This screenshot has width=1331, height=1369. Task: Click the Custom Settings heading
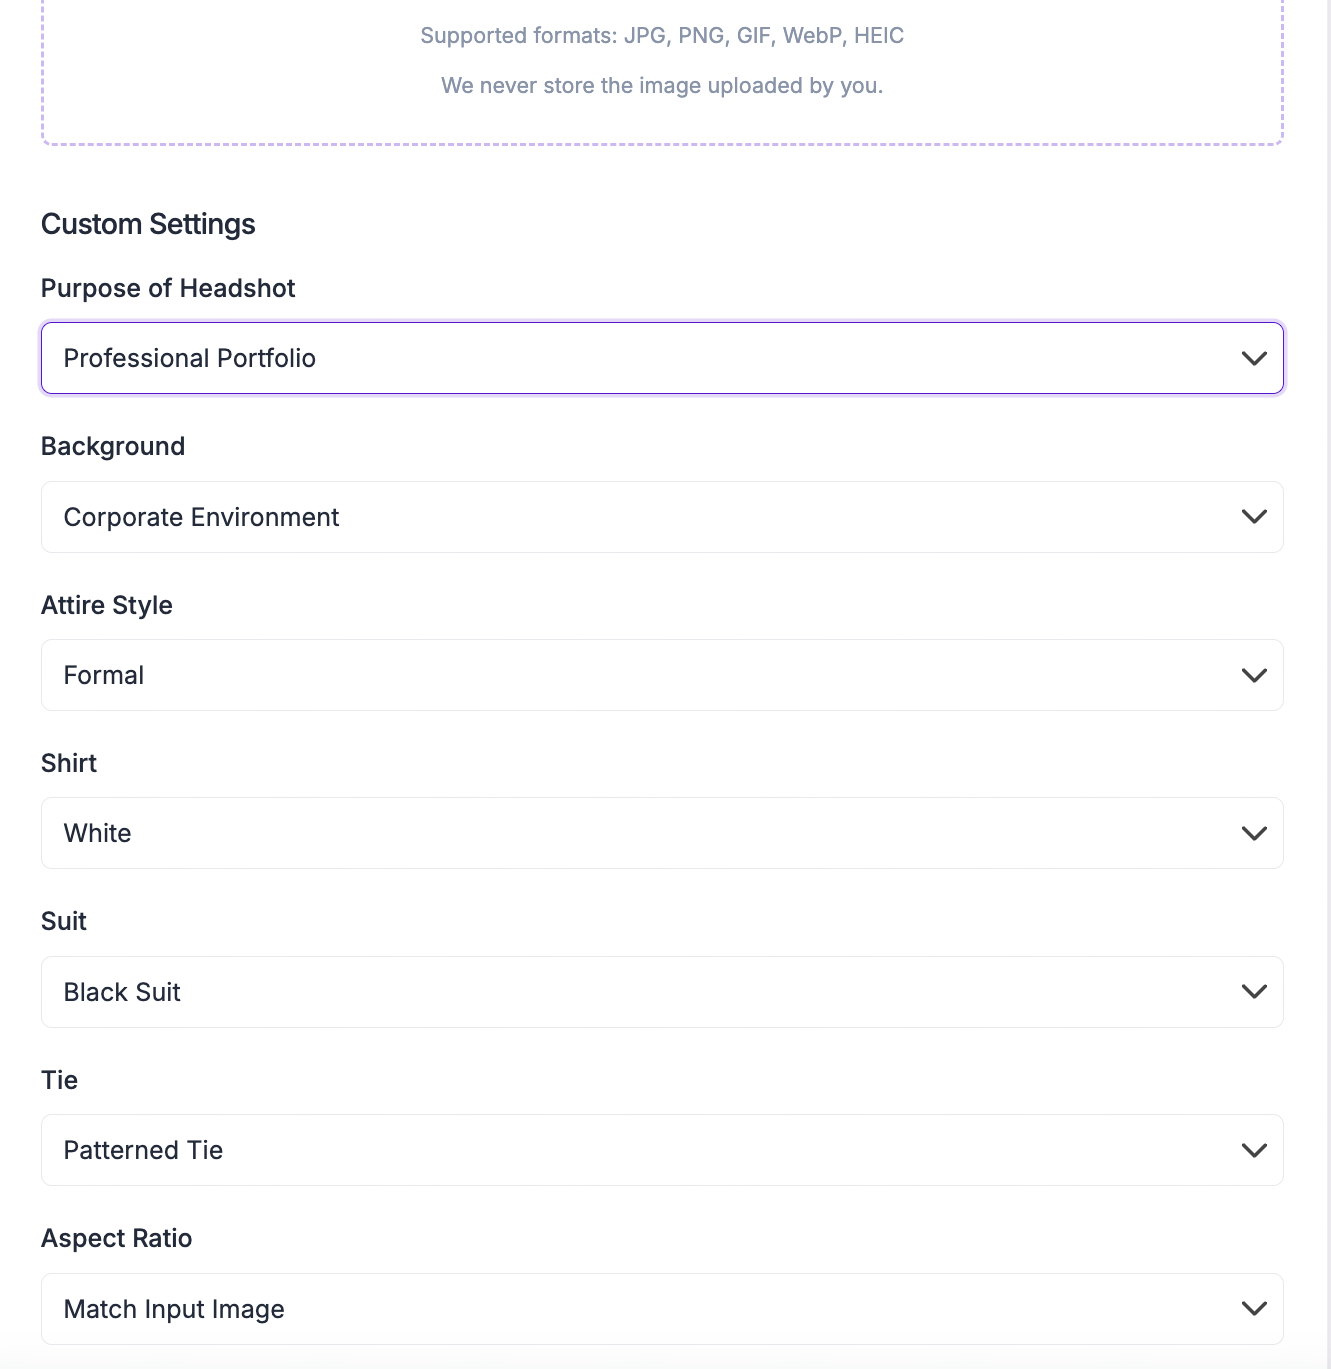[148, 224]
